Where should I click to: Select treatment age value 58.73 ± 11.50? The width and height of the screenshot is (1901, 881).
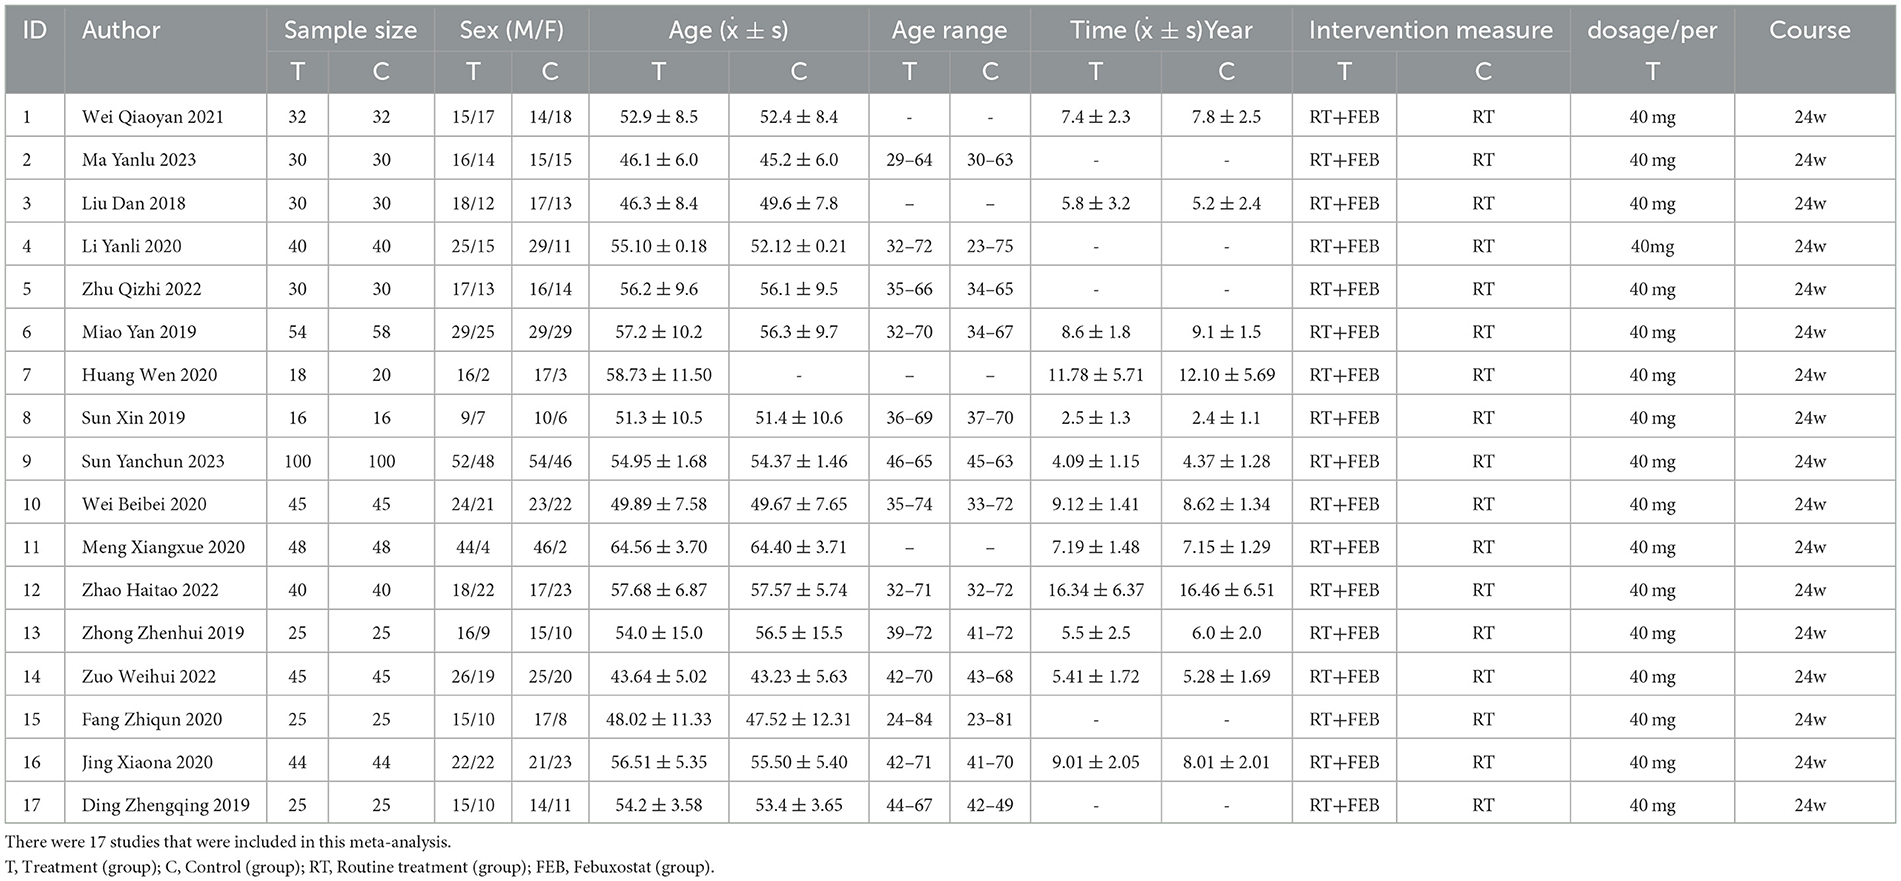coord(659,375)
